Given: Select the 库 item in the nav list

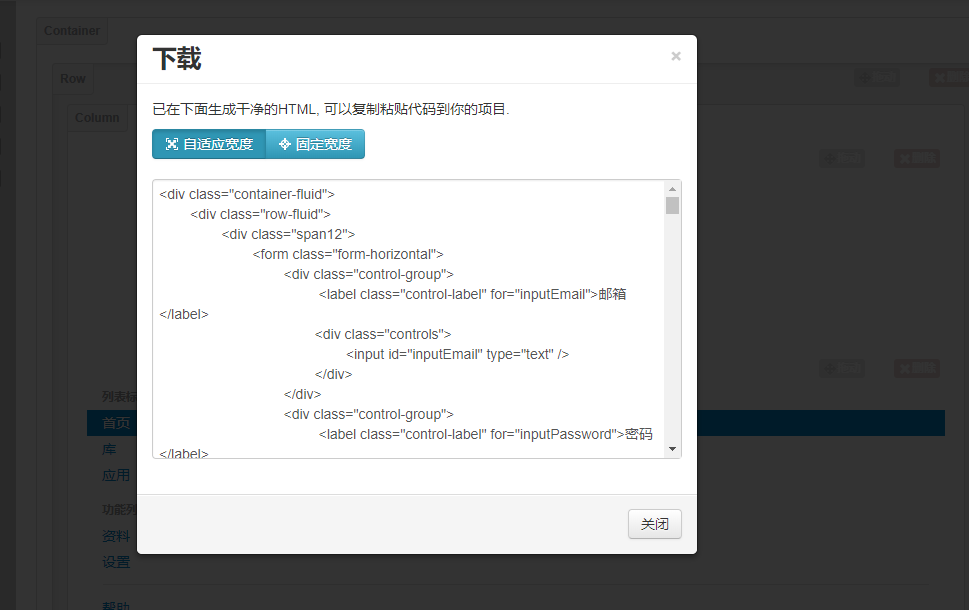Looking at the screenshot, I should [110, 450].
